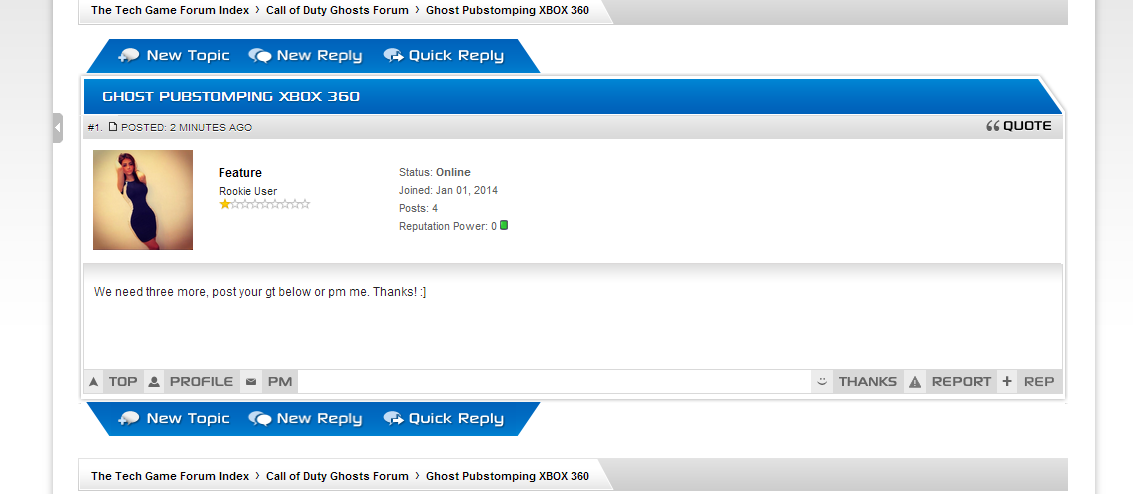
Task: Click the top New Reply bubbles icon
Action: pos(260,56)
